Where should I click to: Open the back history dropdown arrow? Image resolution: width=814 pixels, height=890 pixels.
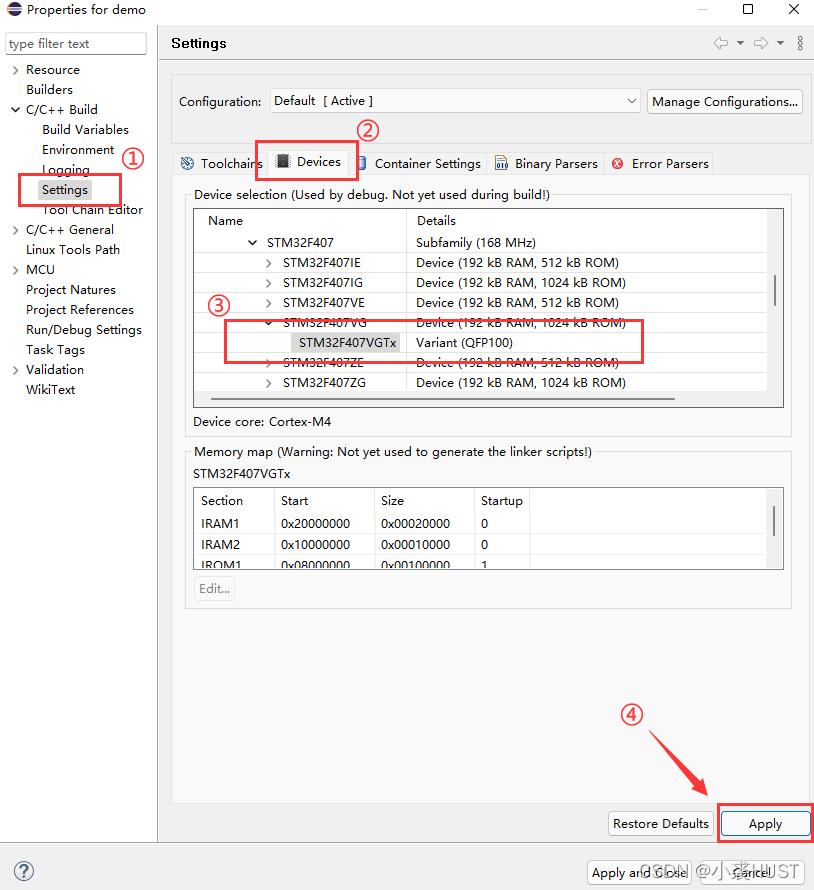pyautogui.click(x=740, y=43)
